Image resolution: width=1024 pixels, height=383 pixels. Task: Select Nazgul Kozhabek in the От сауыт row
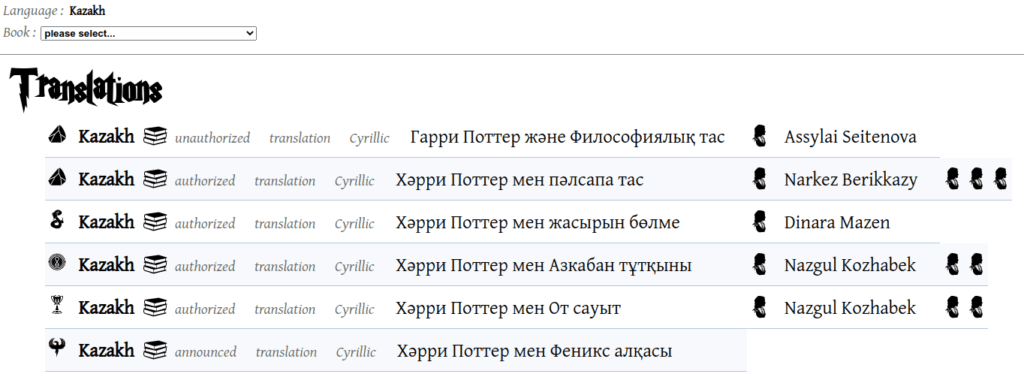coord(850,308)
